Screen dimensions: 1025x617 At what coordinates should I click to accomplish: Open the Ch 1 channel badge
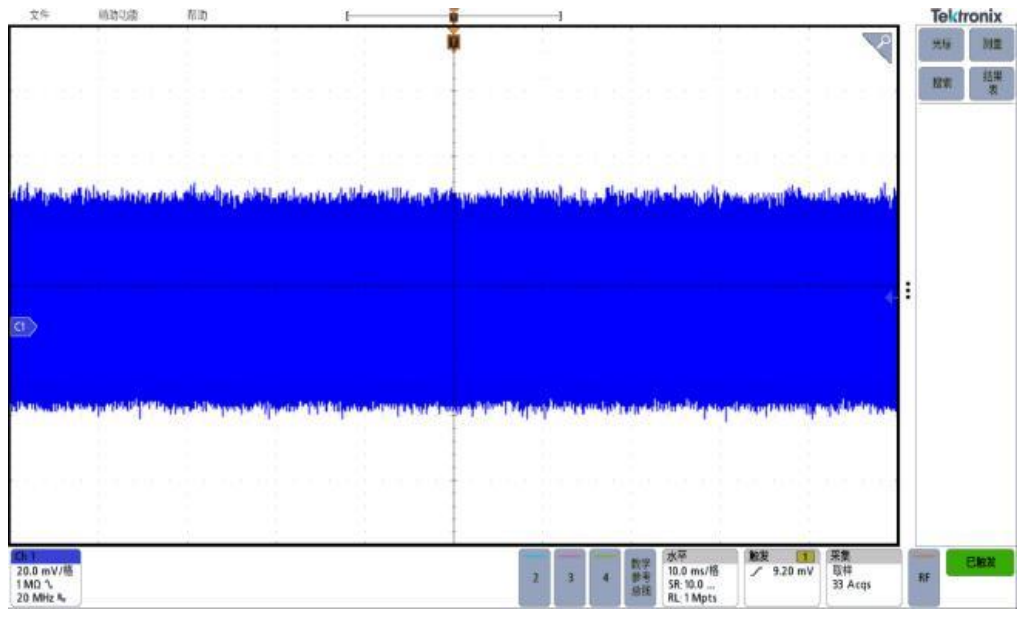(45, 578)
